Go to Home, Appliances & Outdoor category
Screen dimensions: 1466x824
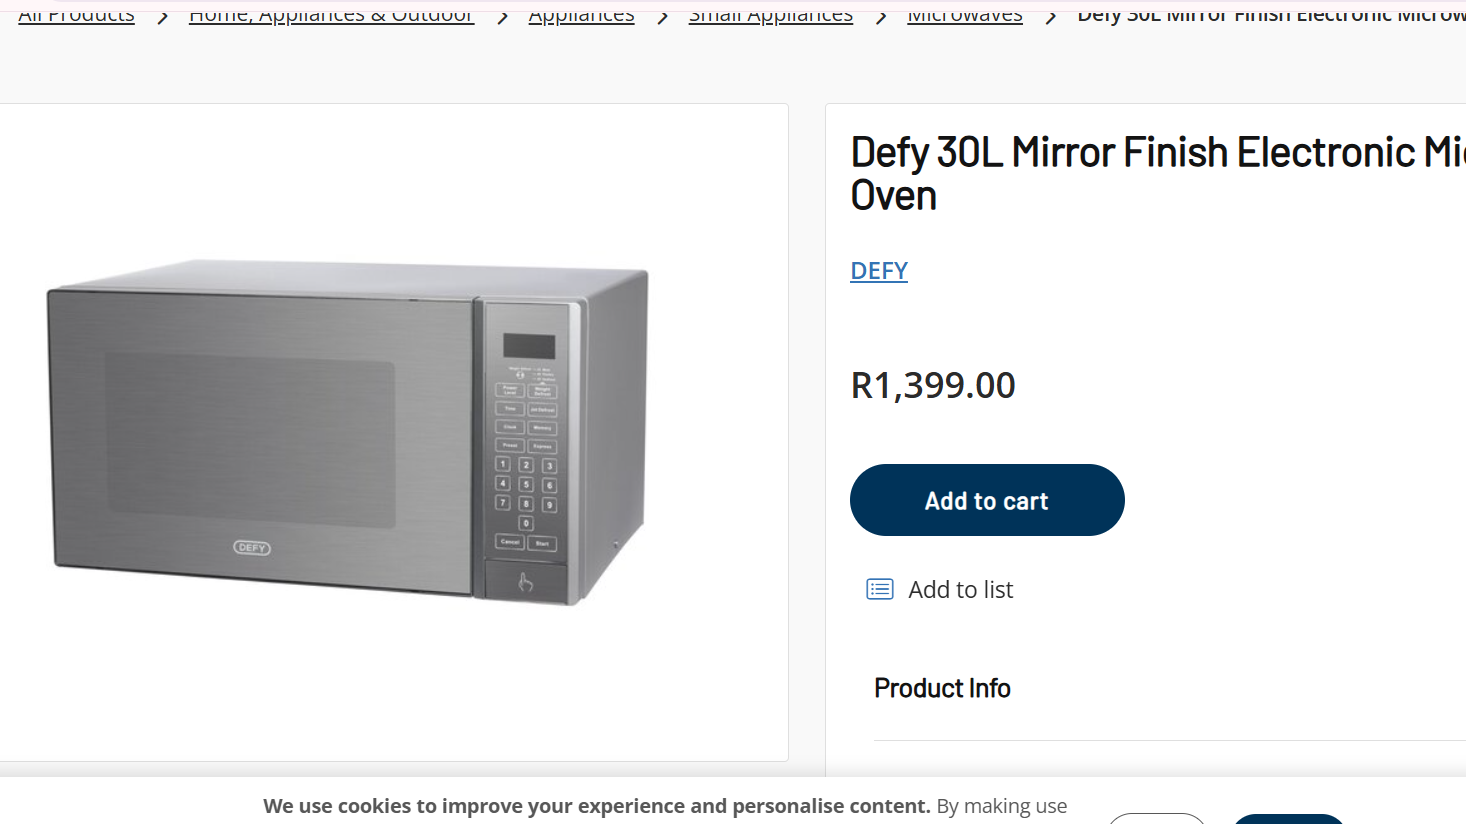pyautogui.click(x=331, y=15)
